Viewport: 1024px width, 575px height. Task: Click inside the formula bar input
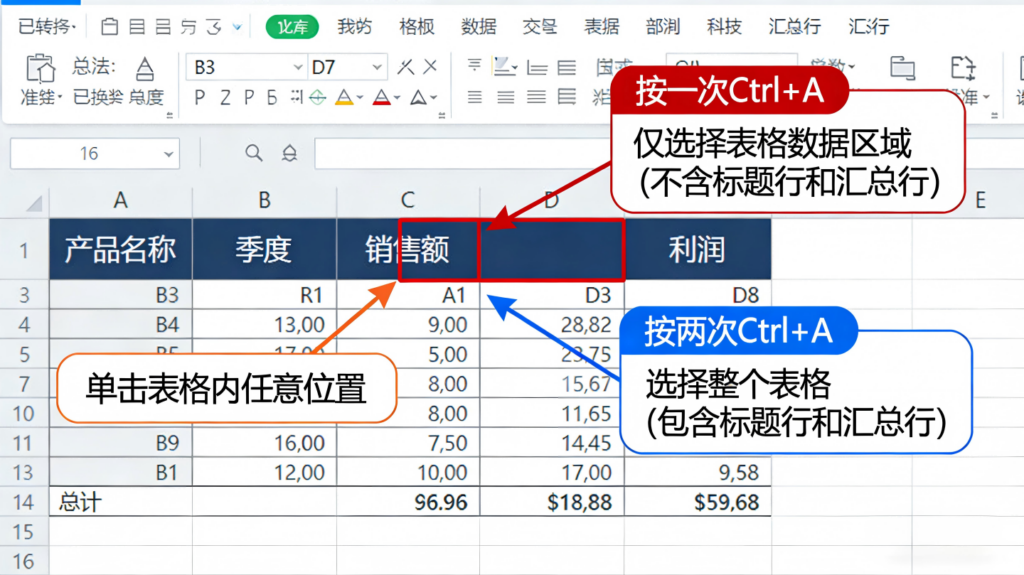462,154
